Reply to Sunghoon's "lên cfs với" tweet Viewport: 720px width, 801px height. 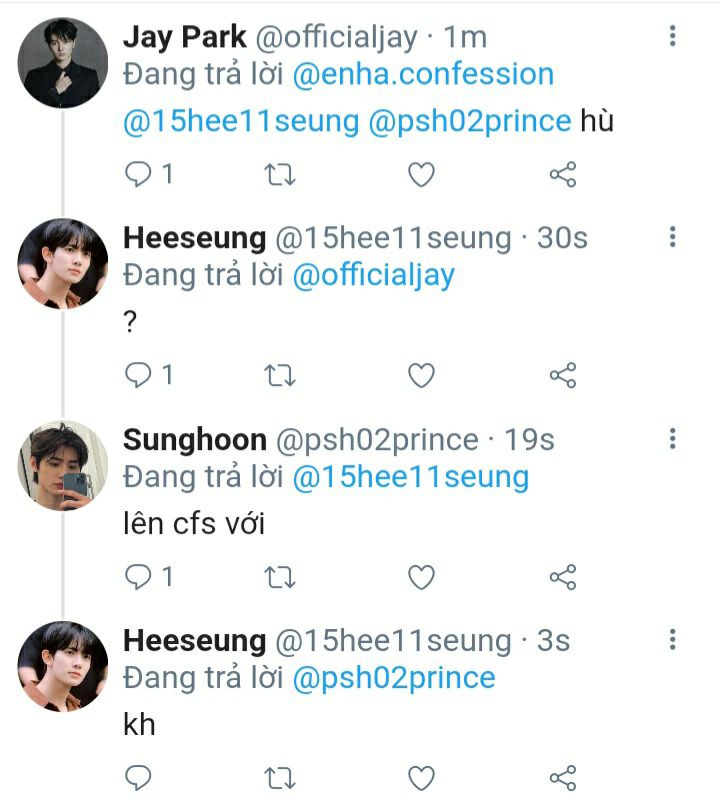point(138,577)
